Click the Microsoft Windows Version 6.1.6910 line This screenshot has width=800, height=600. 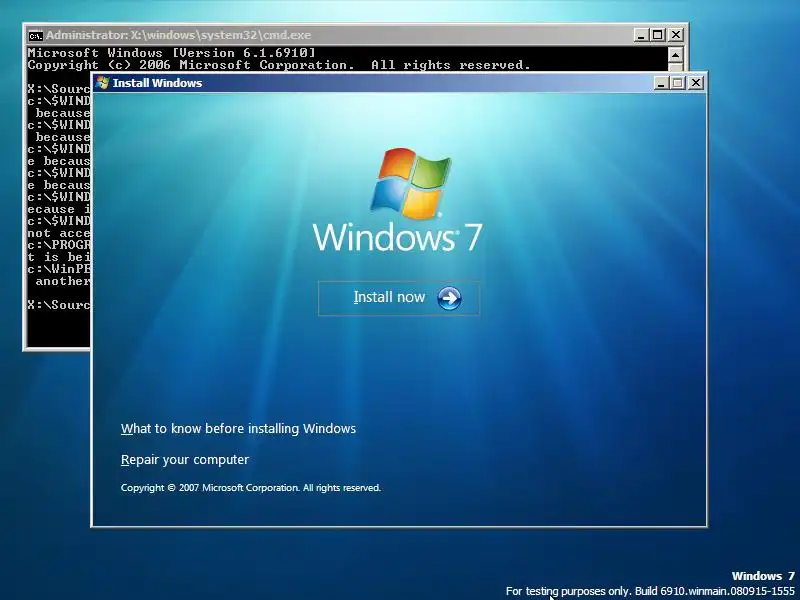tap(171, 53)
